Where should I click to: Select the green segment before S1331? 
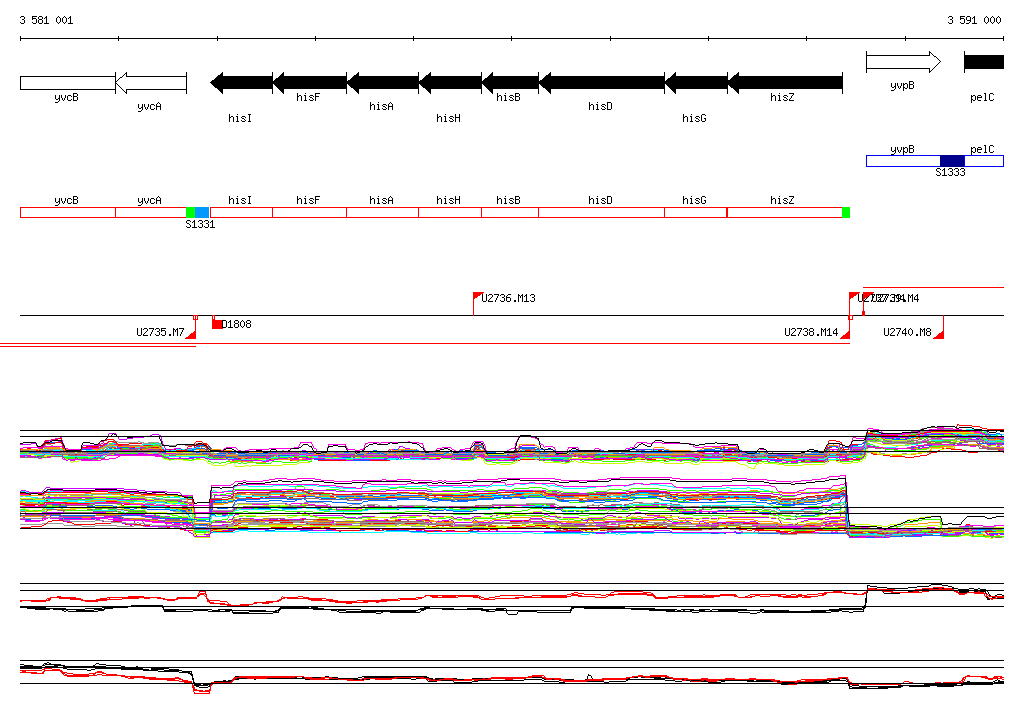point(191,212)
